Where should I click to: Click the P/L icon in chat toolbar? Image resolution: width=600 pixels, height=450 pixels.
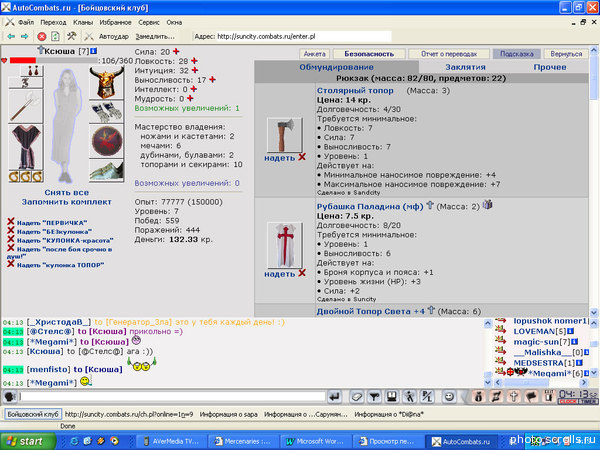tap(427, 397)
